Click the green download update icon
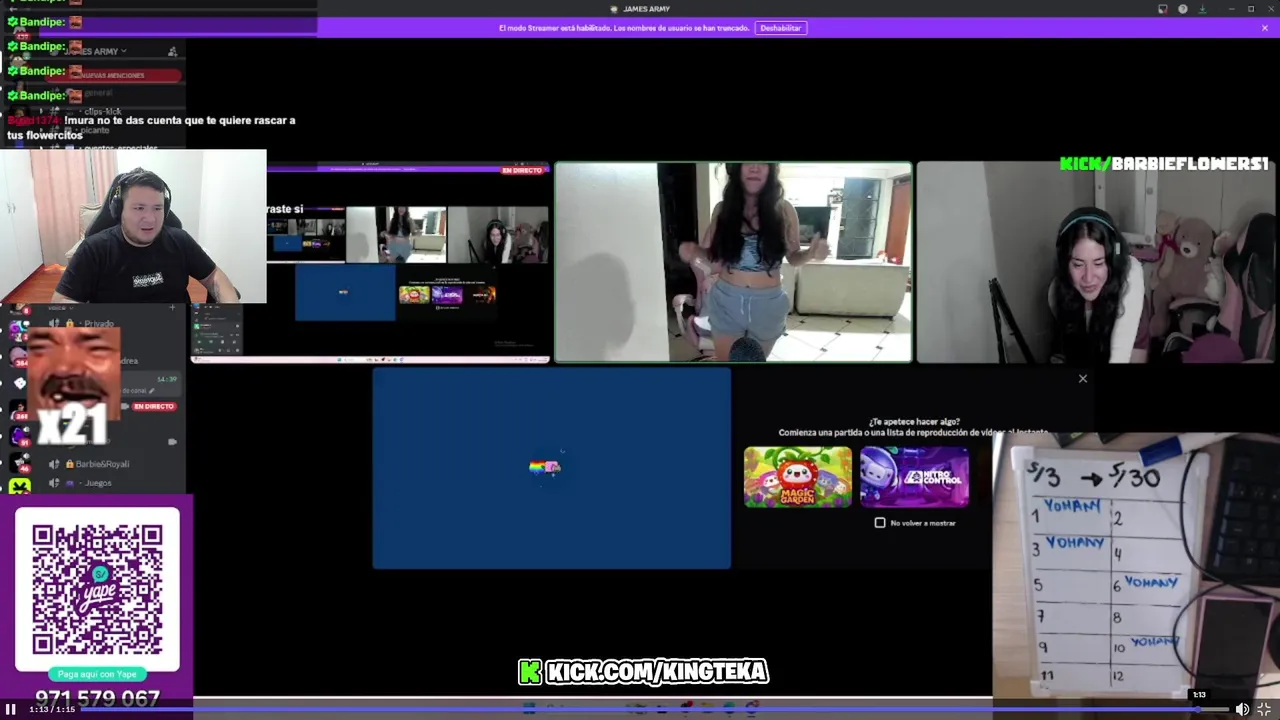This screenshot has height=720, width=1280. point(1203,9)
